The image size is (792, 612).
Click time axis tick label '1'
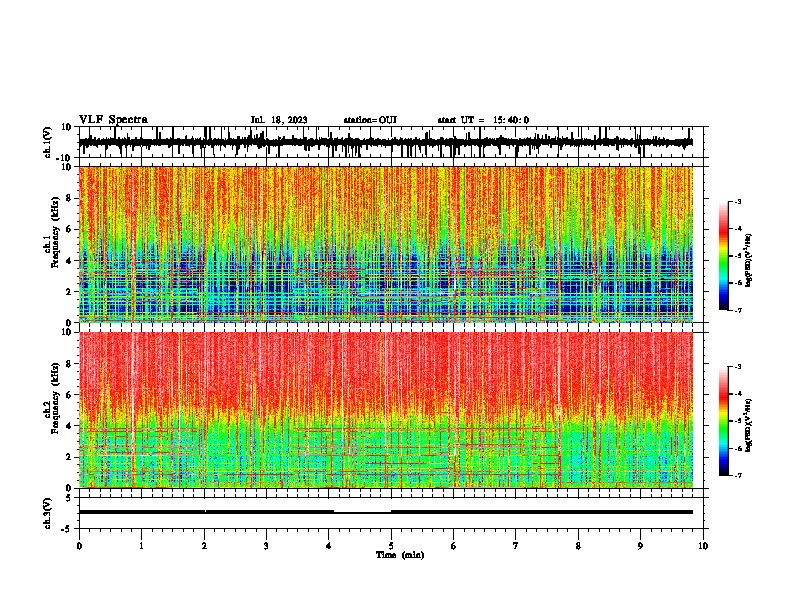click(141, 546)
